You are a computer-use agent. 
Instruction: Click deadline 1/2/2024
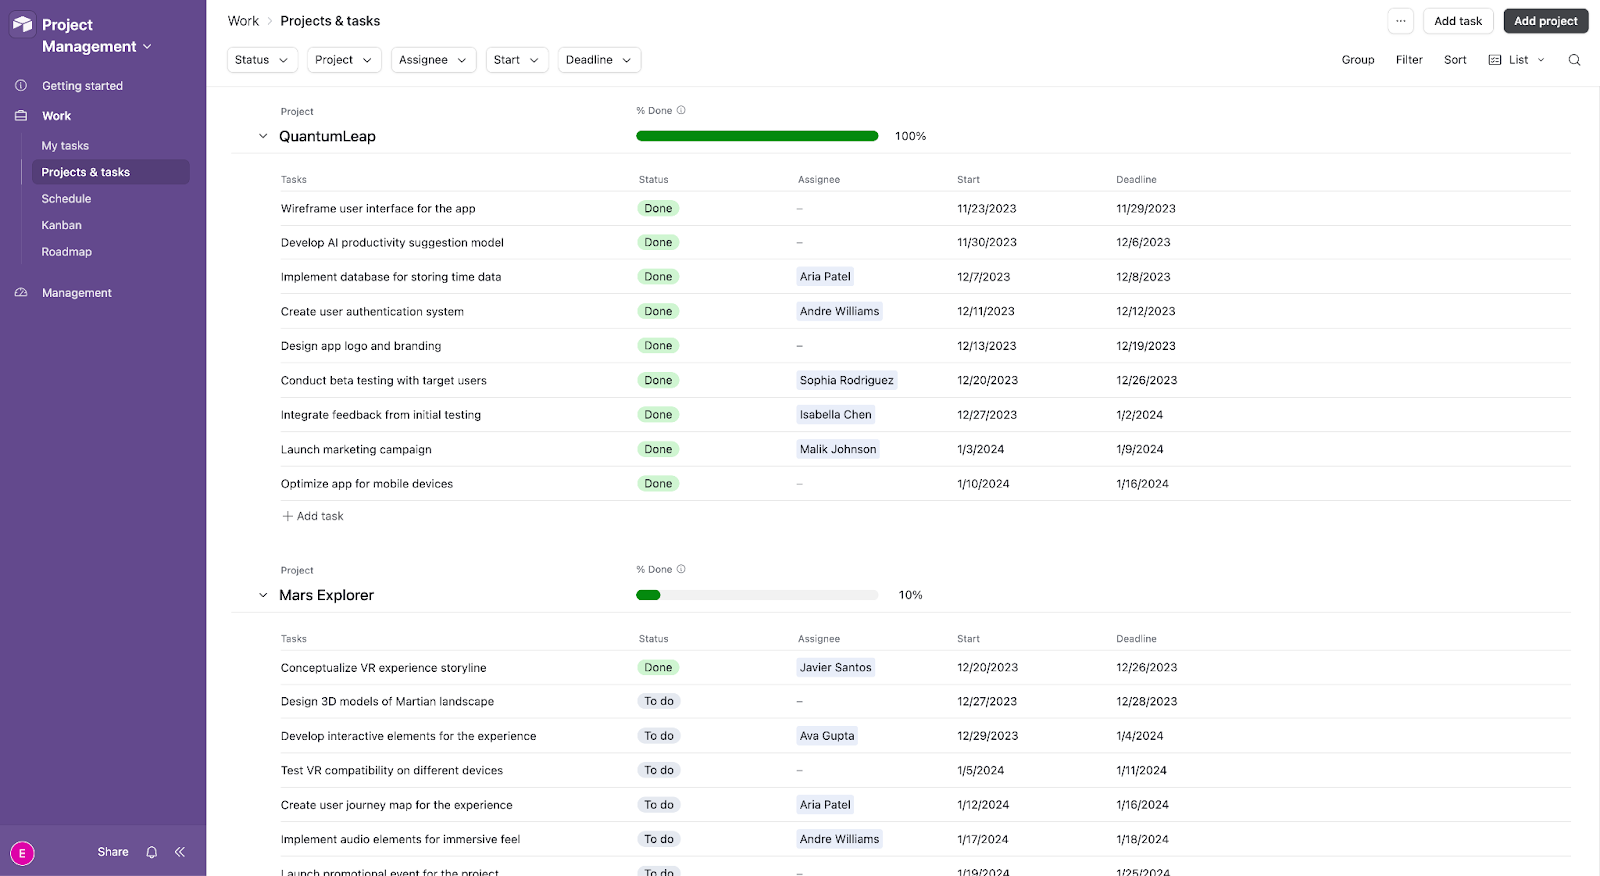pos(1139,415)
